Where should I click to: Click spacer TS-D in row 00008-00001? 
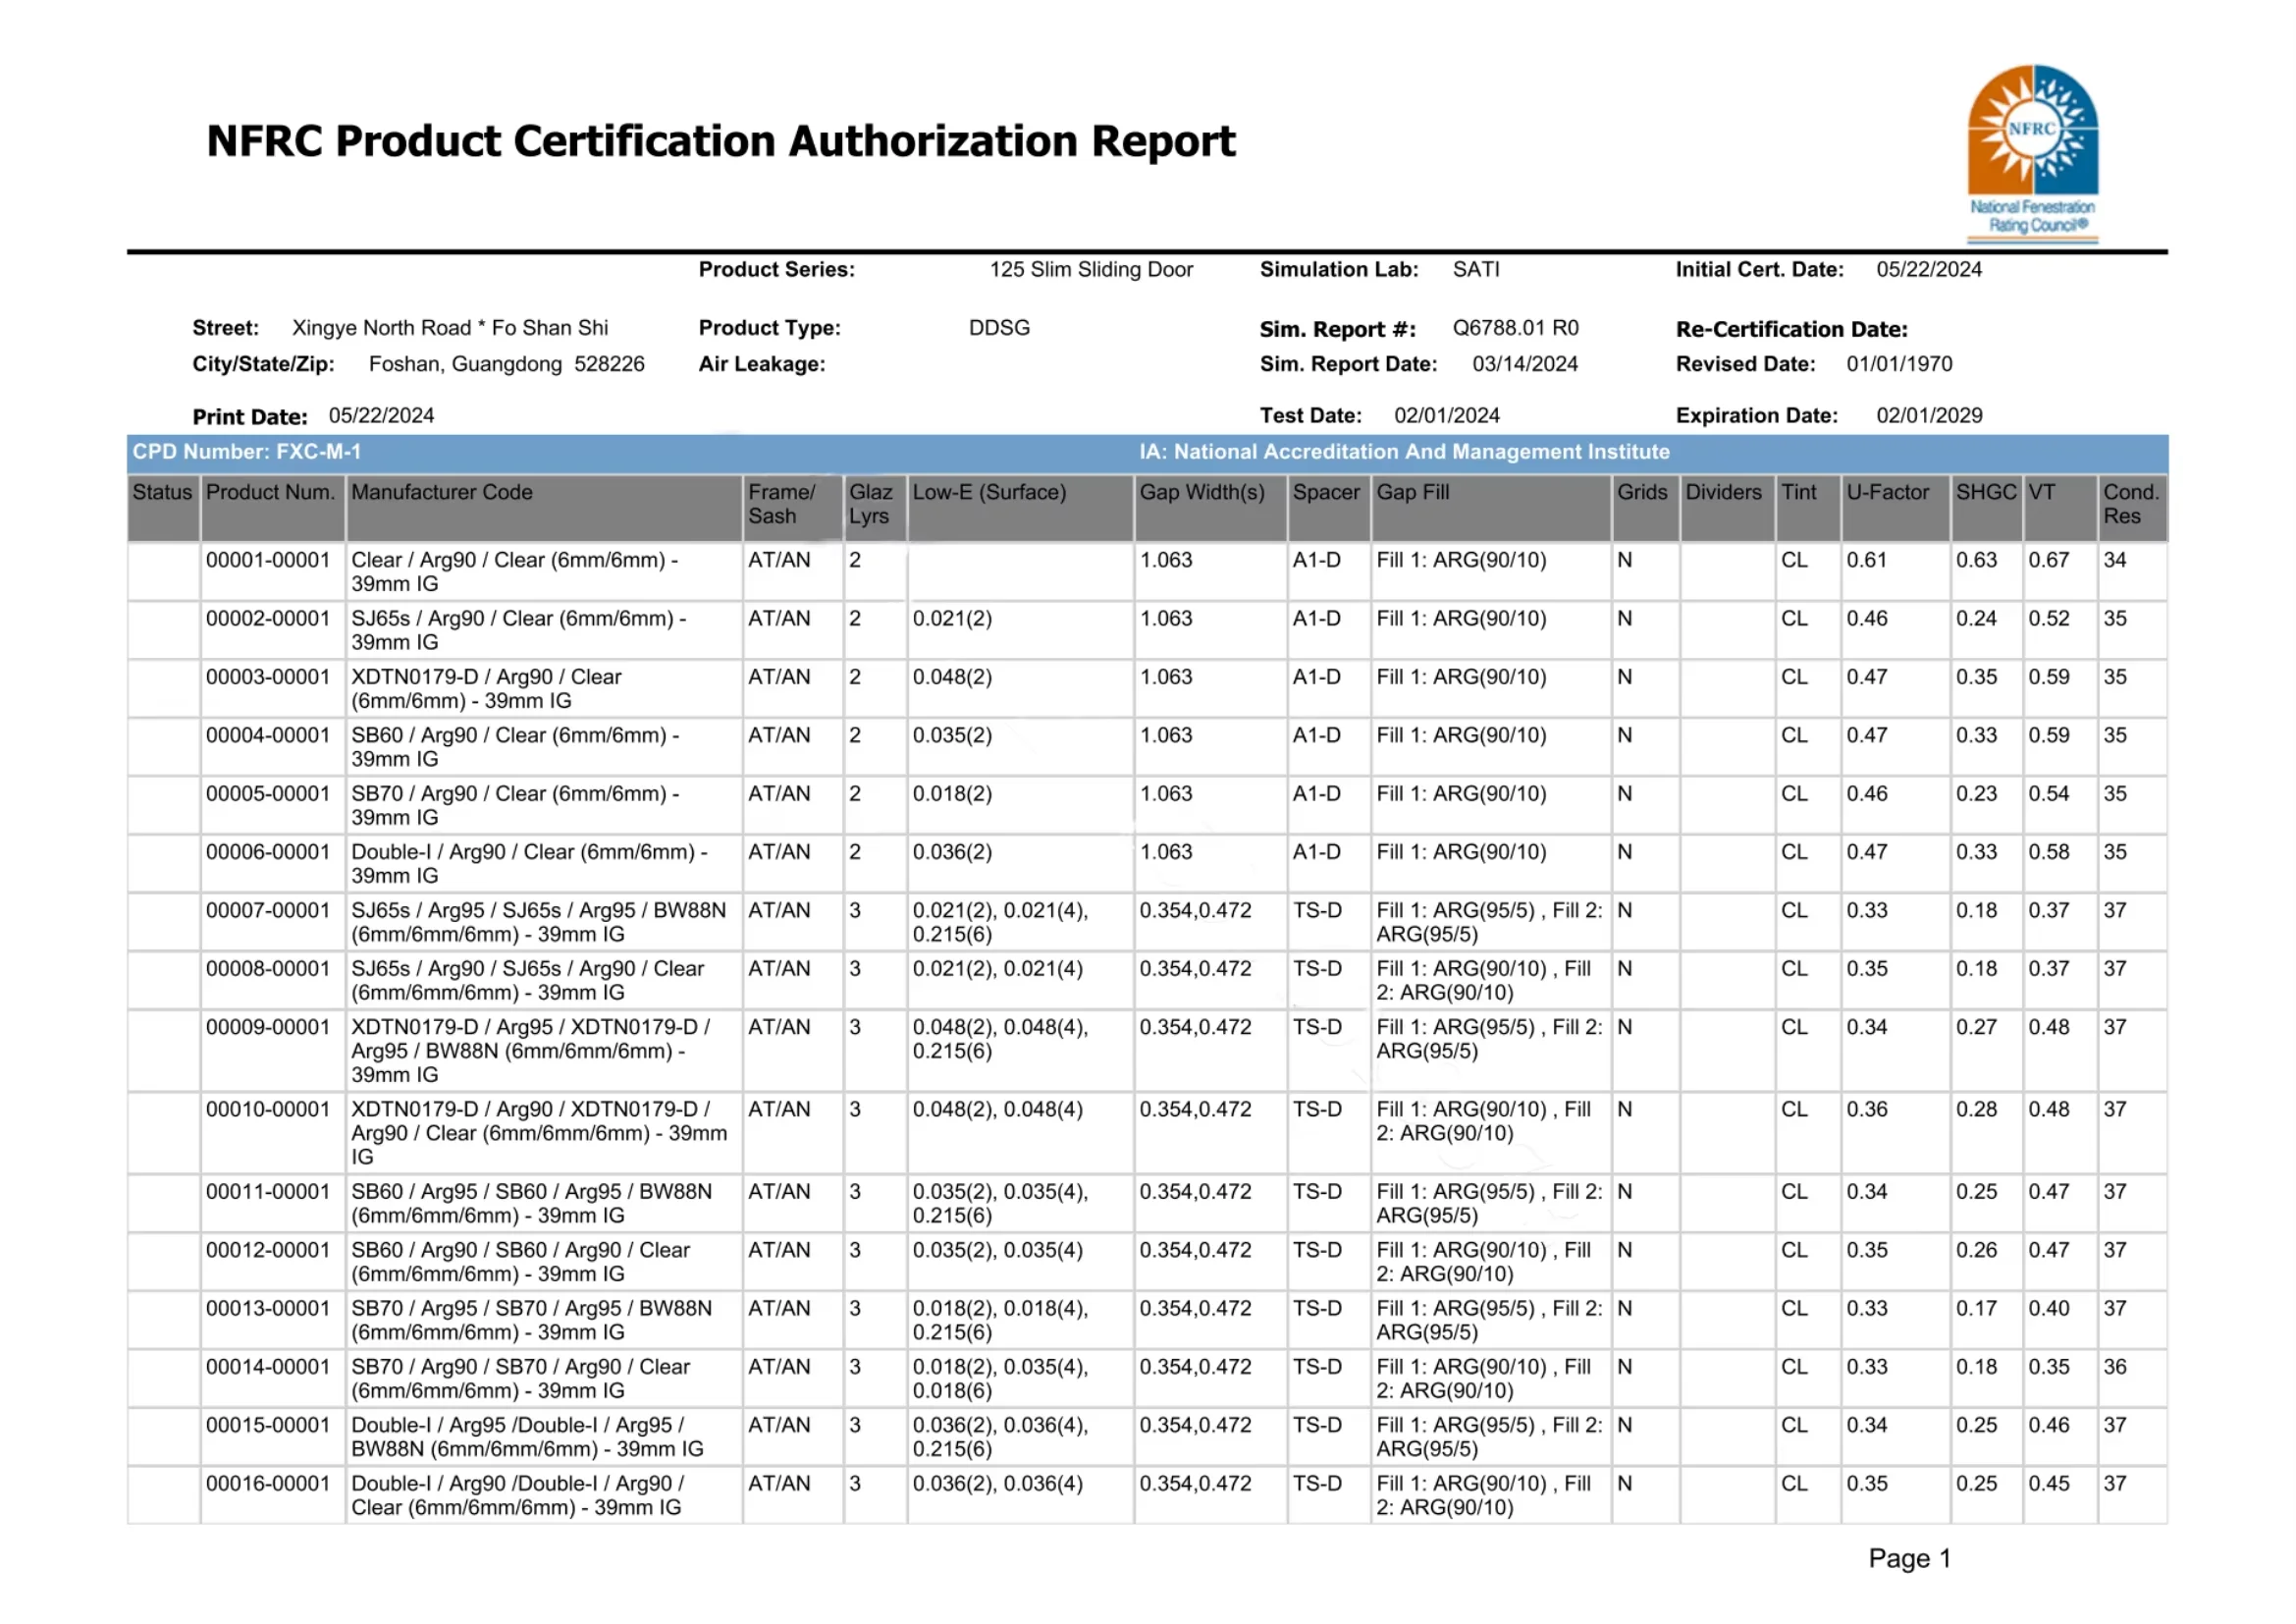click(x=1316, y=969)
